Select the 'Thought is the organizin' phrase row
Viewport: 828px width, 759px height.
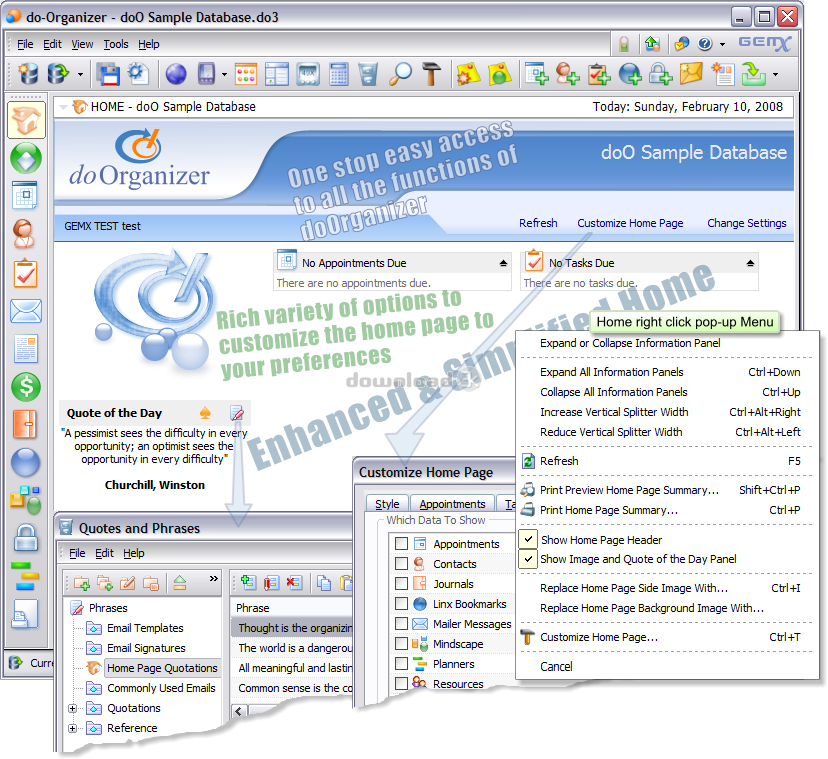point(293,628)
